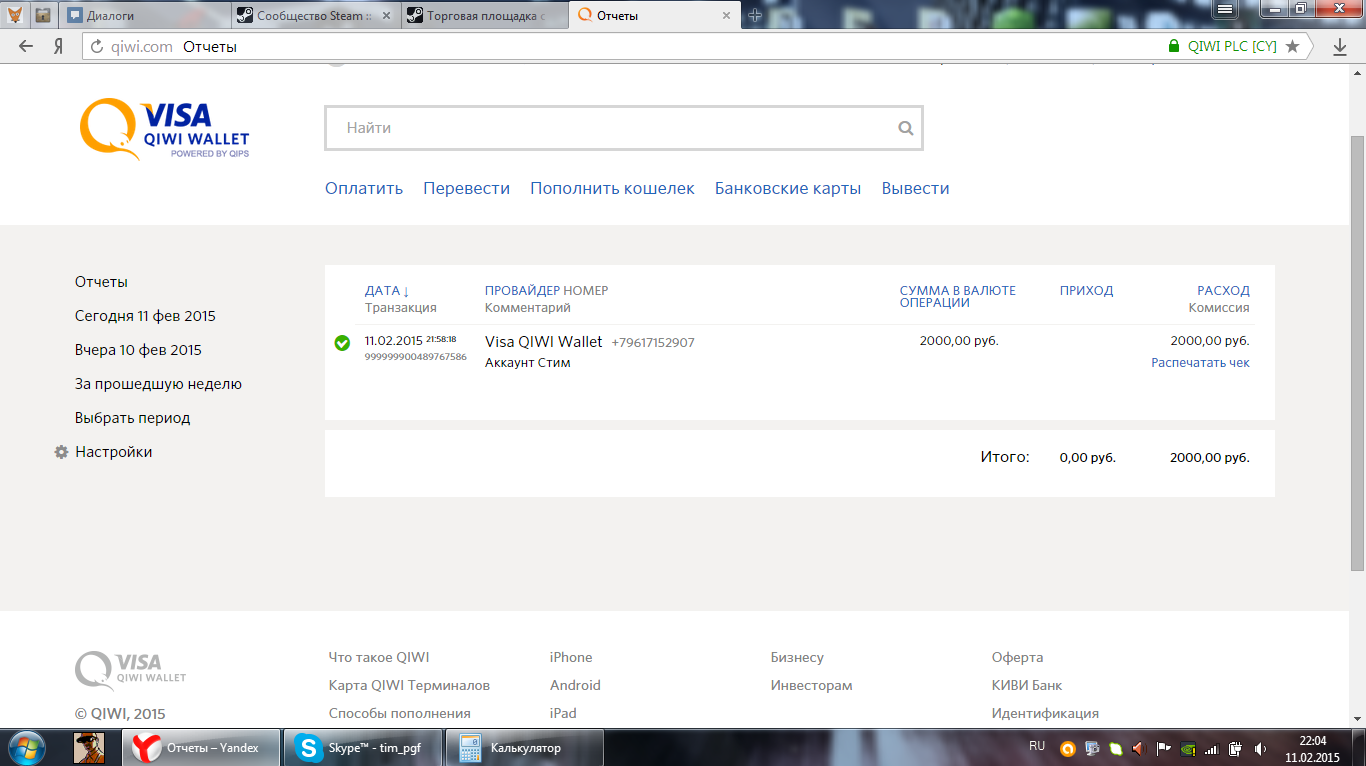Open the orange tray icon
This screenshot has width=1366, height=766.
1068,748
